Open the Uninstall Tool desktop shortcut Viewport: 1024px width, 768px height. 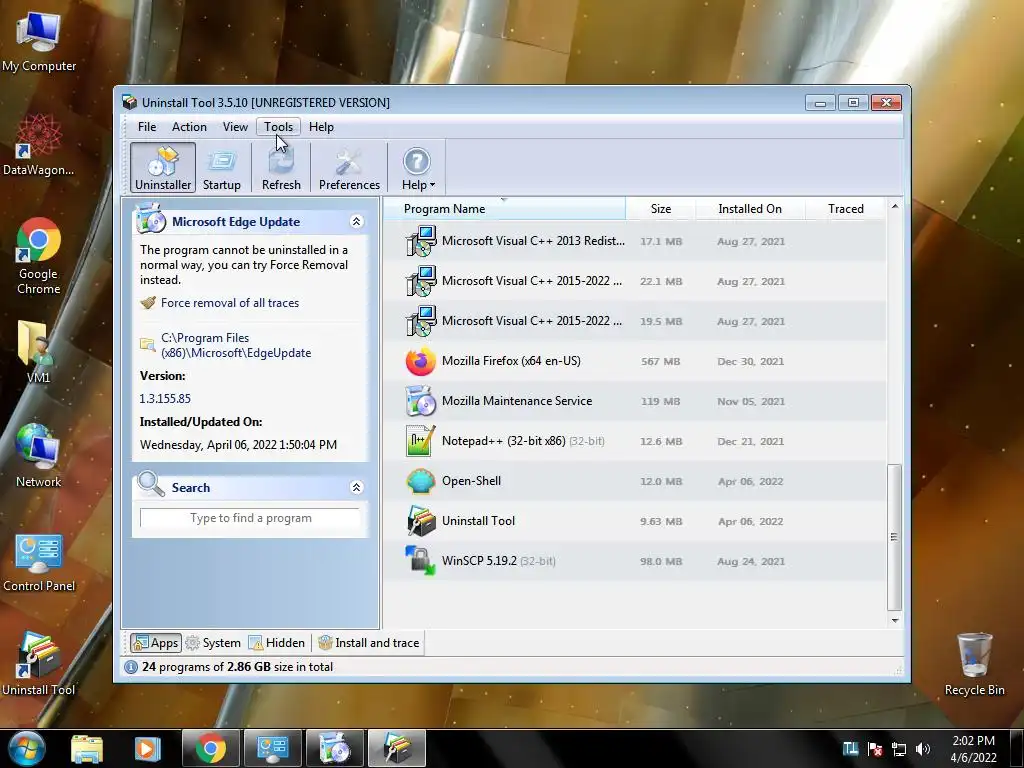coord(39,664)
